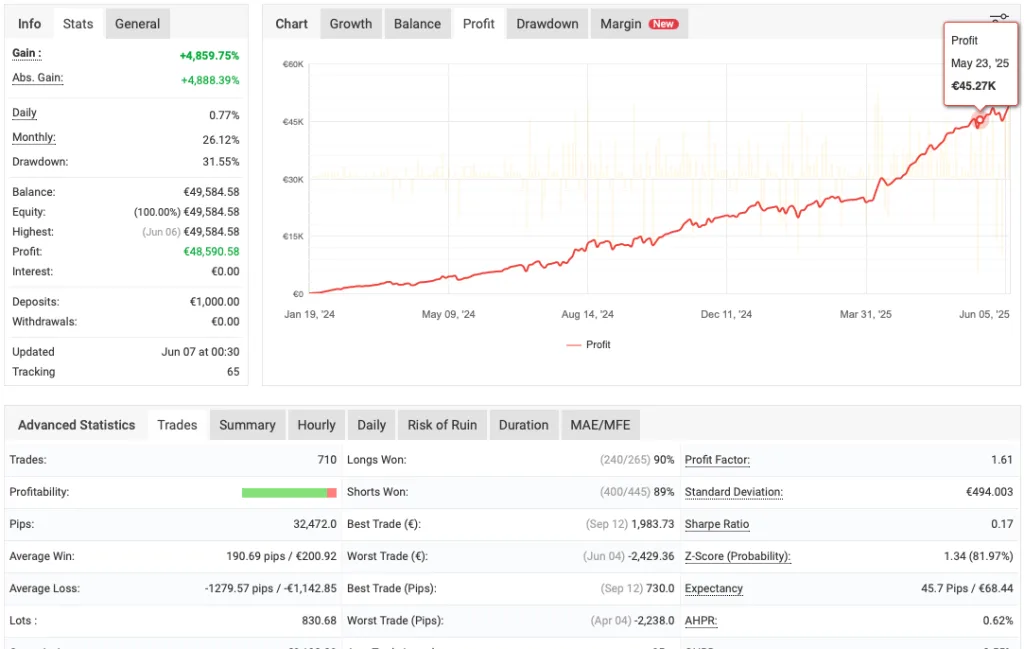This screenshot has width=1024, height=649.
Task: Open the Risk of Ruin tab
Action: tap(442, 424)
